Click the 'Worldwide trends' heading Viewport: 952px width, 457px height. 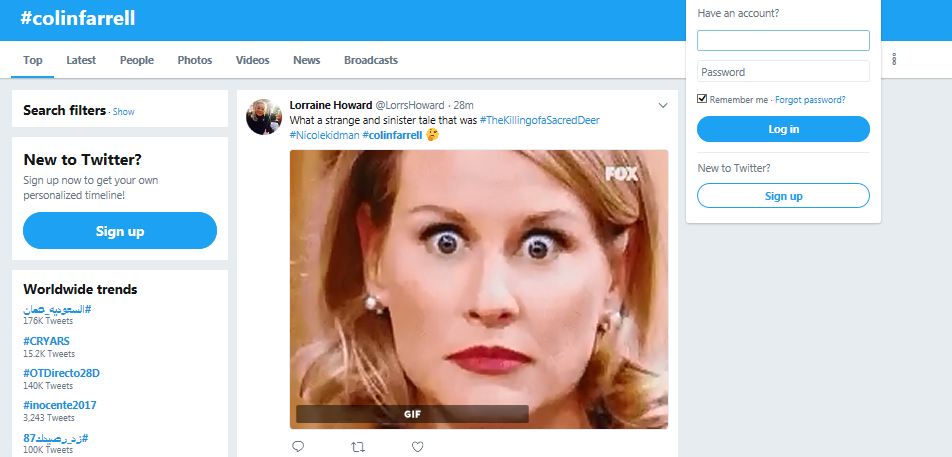[80, 289]
